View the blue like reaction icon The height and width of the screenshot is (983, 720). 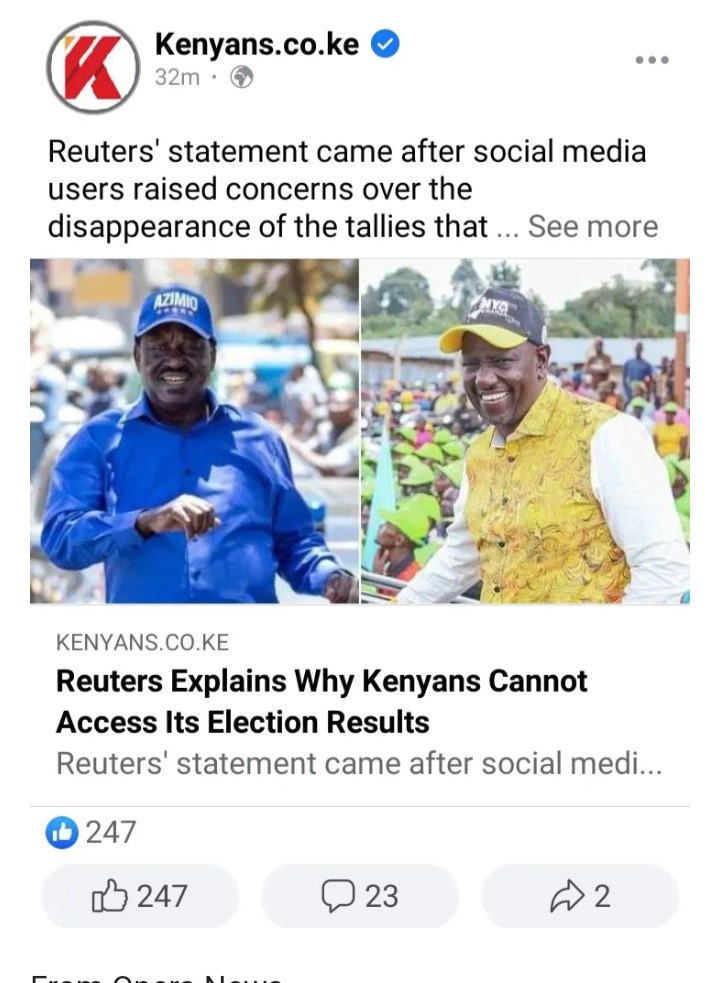(x=62, y=833)
